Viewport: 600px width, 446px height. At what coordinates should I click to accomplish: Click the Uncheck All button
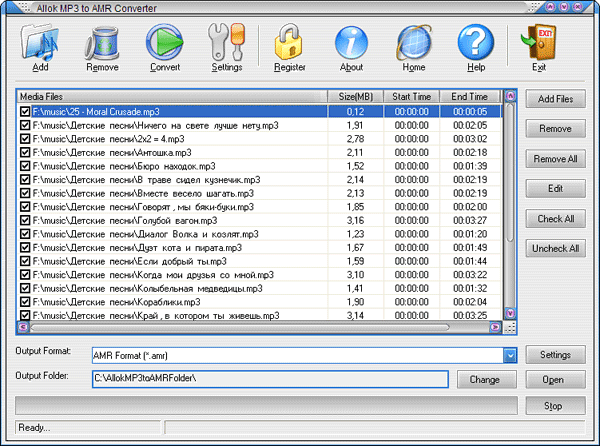tap(555, 249)
